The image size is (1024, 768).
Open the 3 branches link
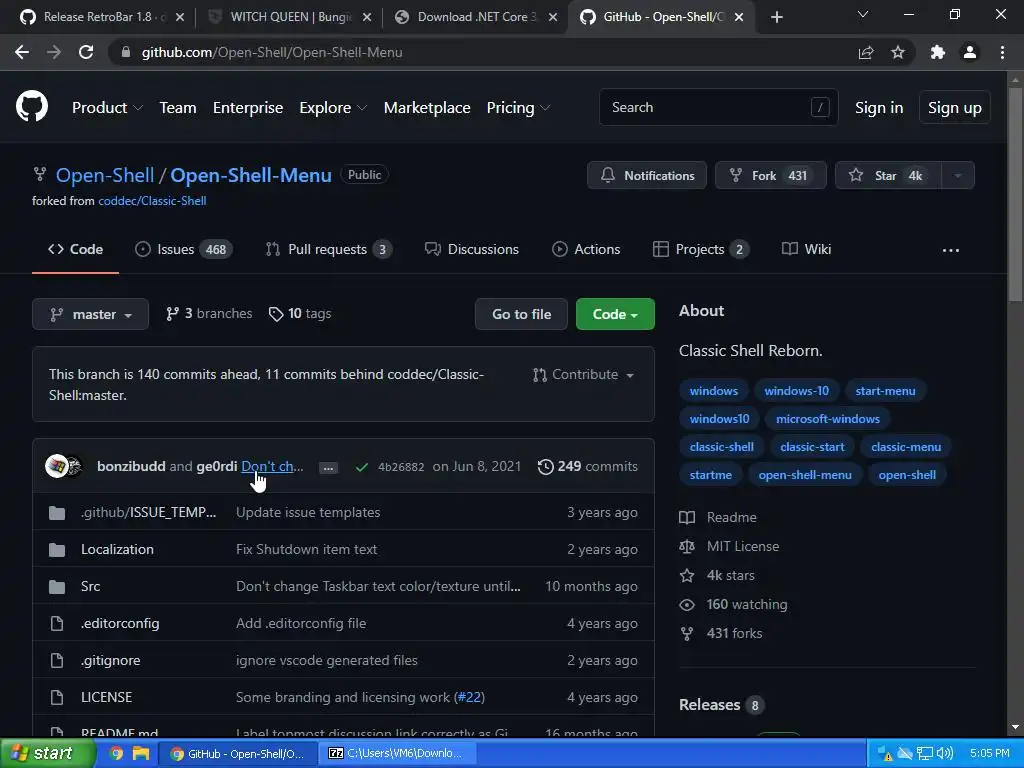point(209,314)
